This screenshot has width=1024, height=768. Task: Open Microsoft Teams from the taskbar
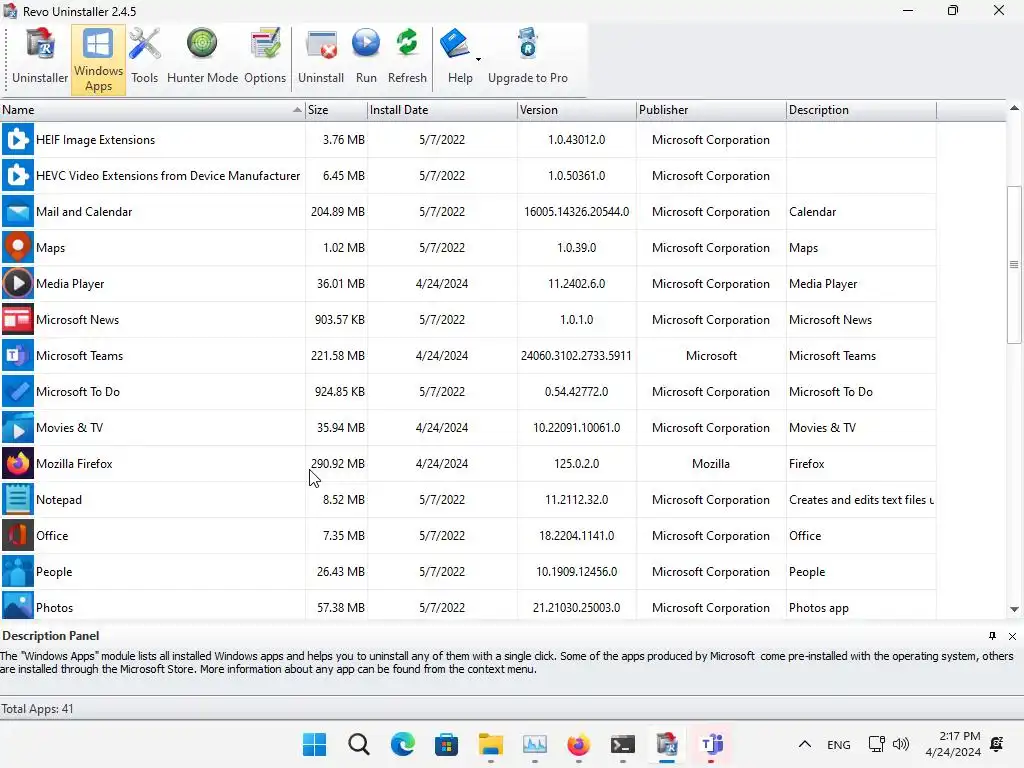click(711, 744)
